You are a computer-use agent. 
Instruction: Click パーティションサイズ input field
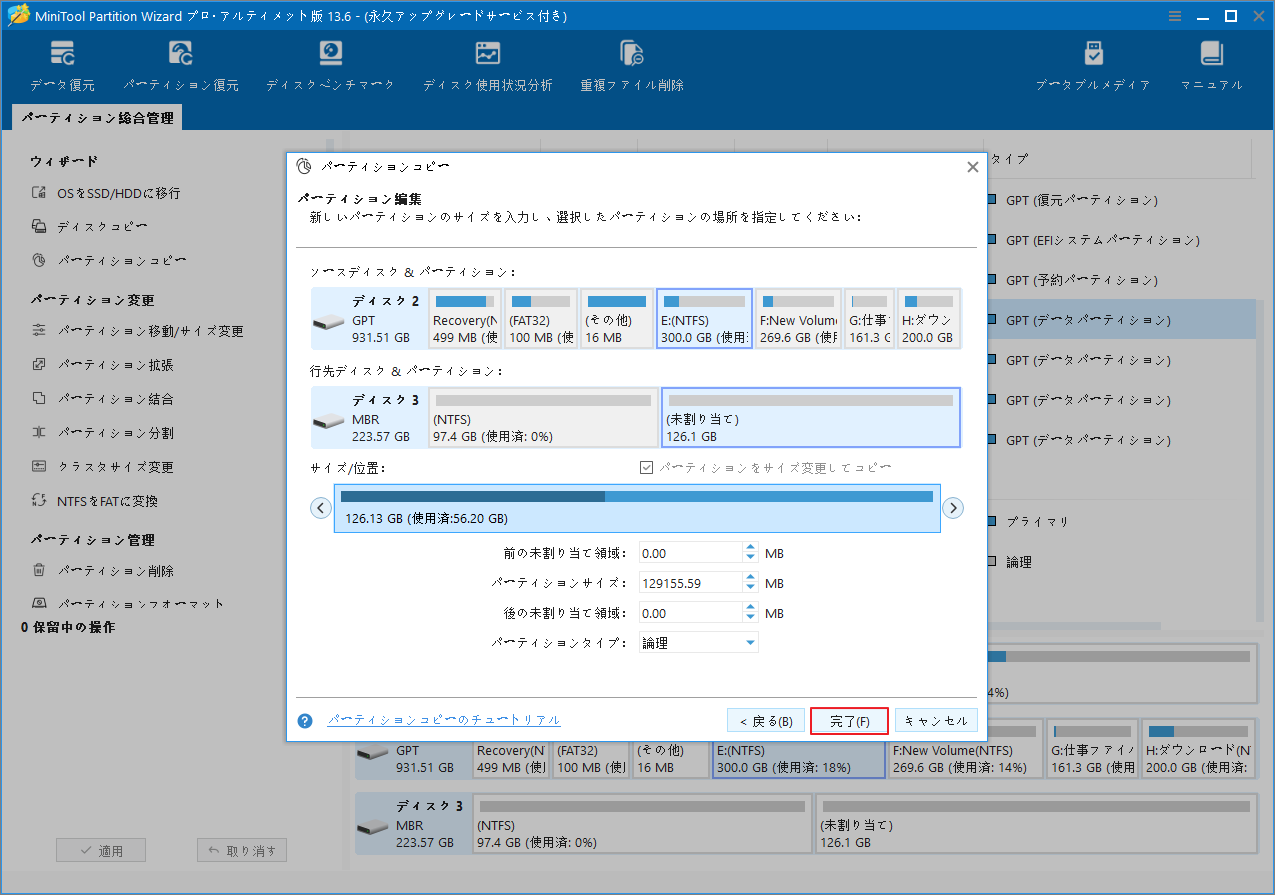click(x=691, y=583)
